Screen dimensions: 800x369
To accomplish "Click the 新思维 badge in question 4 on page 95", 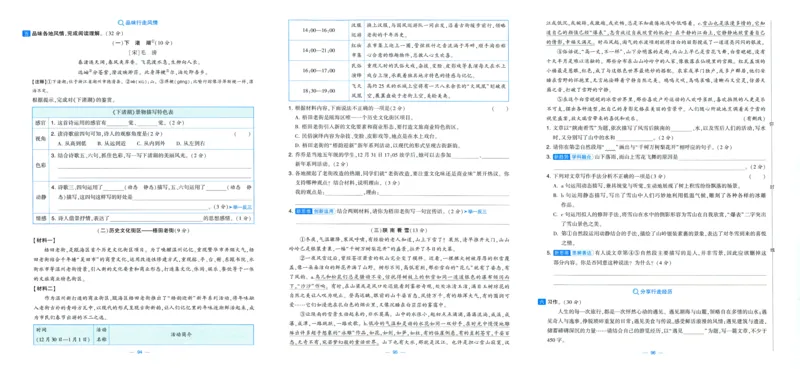I will coord(303,210).
